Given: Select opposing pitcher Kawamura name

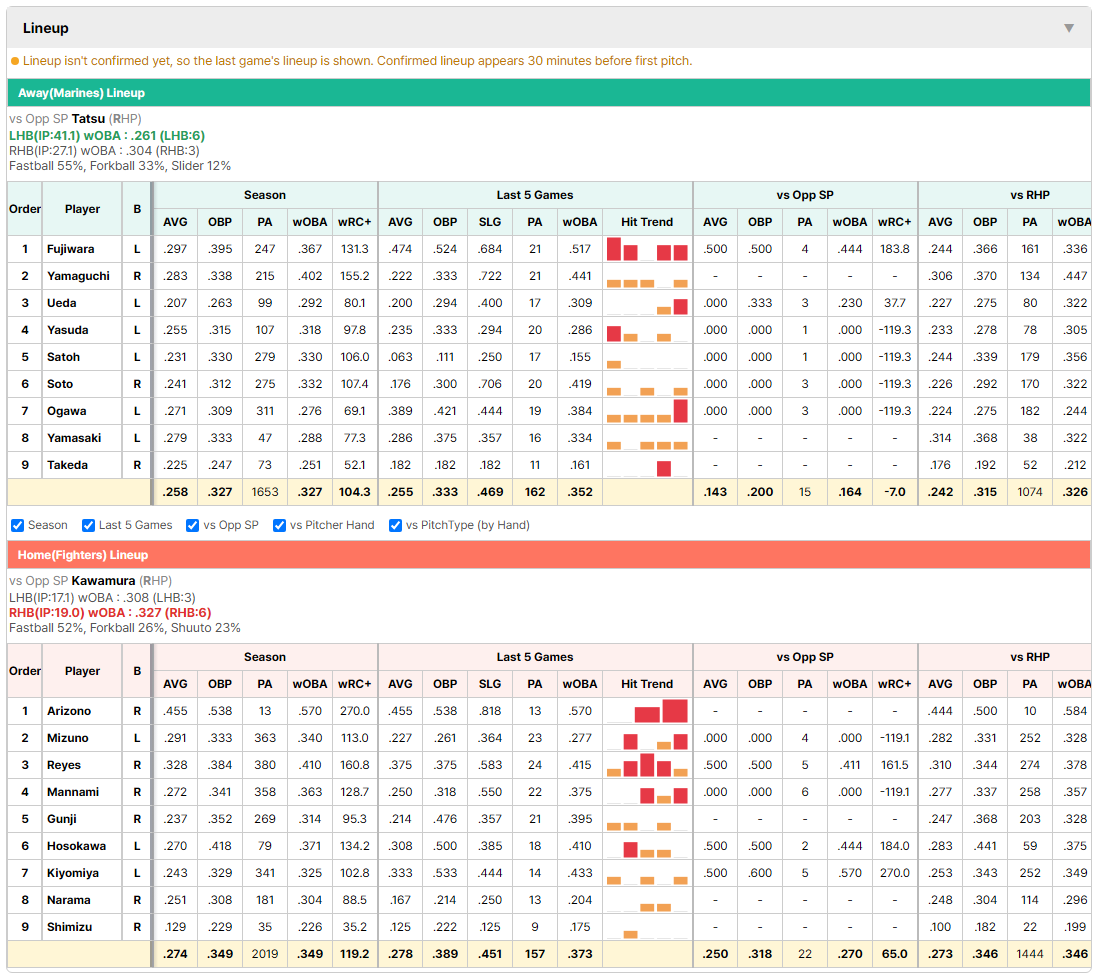Looking at the screenshot, I should 104,581.
